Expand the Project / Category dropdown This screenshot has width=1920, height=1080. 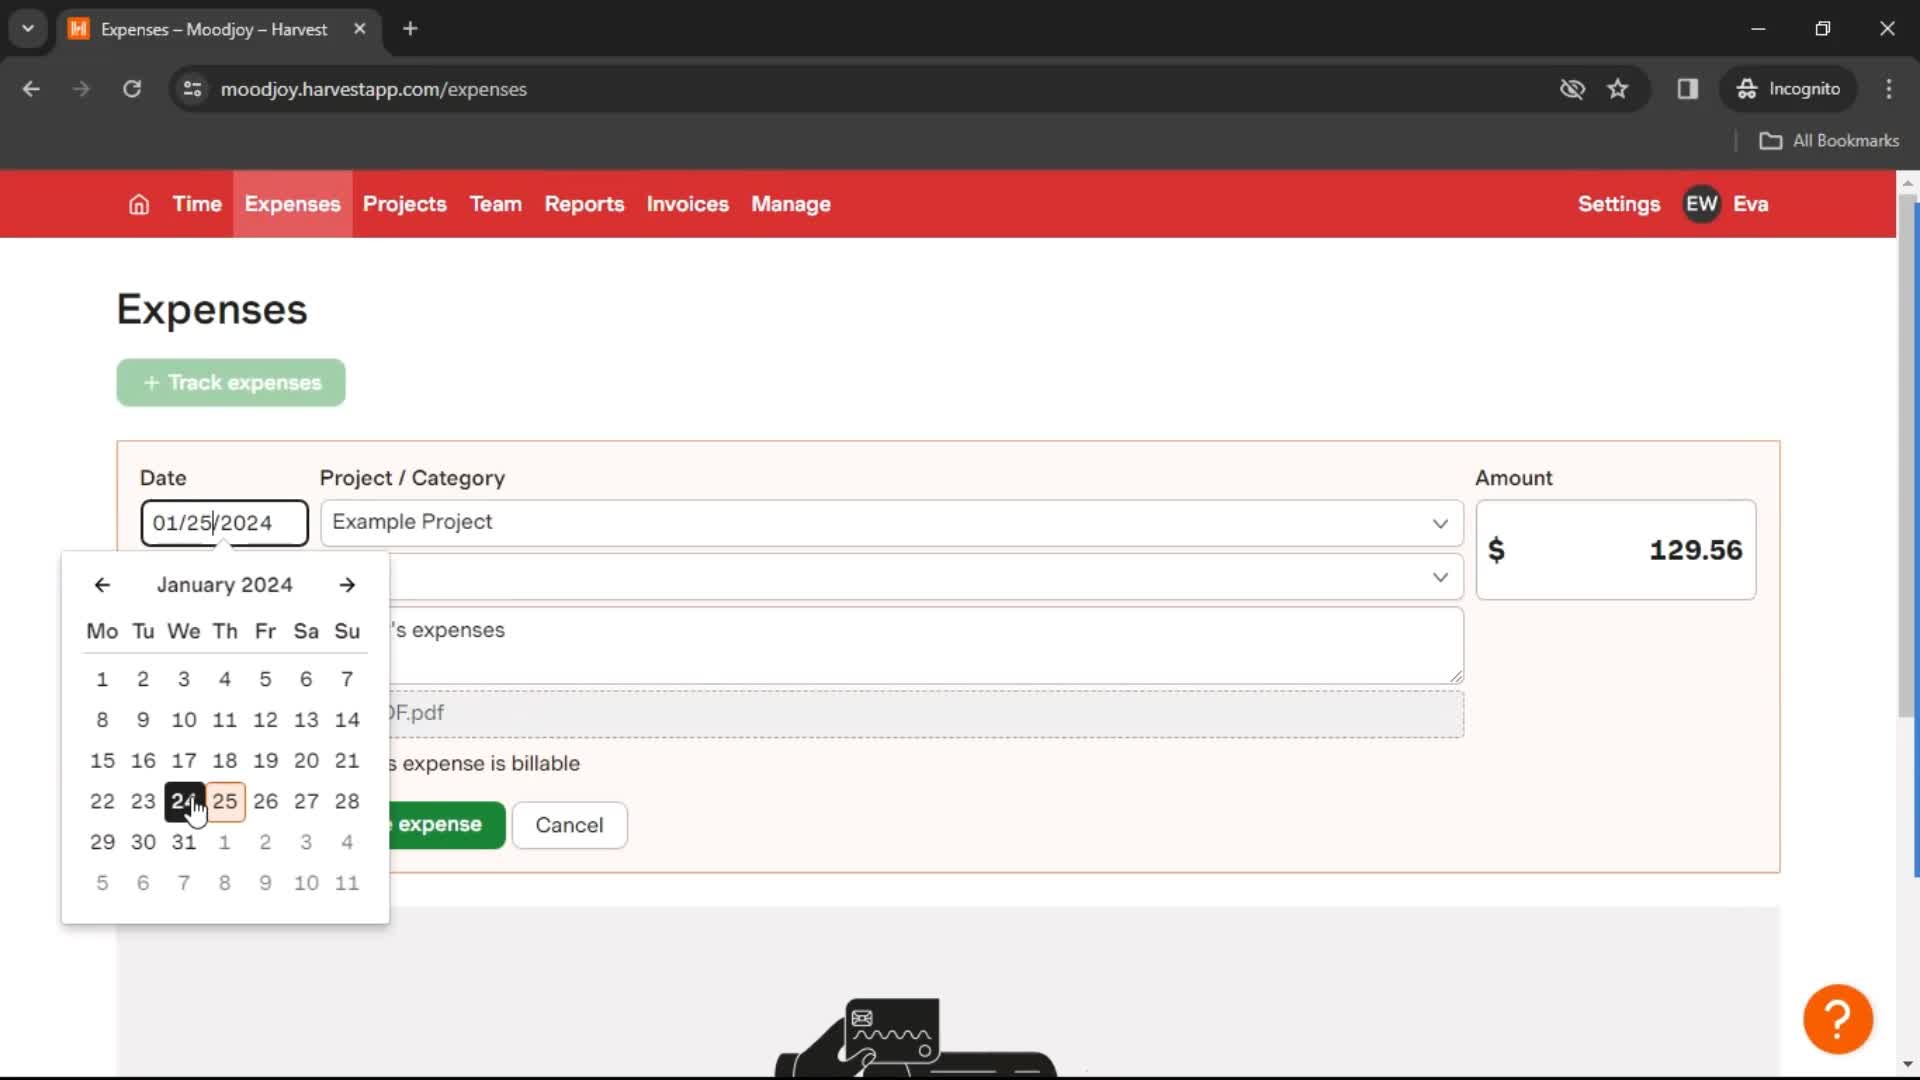pyautogui.click(x=1440, y=521)
